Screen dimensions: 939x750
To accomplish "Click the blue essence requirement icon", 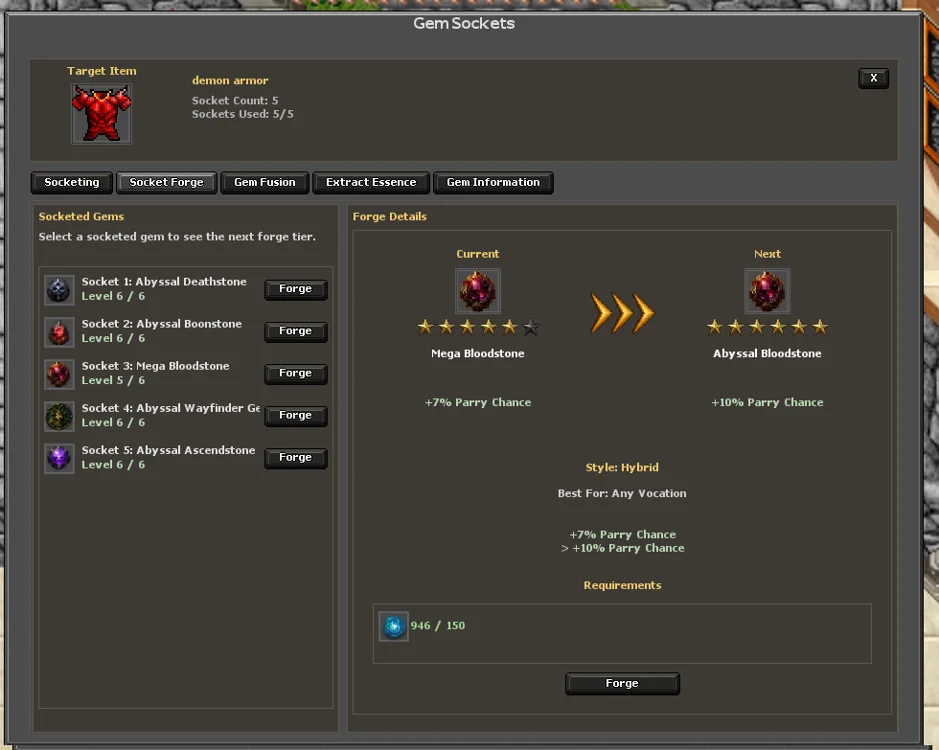I will 394,626.
